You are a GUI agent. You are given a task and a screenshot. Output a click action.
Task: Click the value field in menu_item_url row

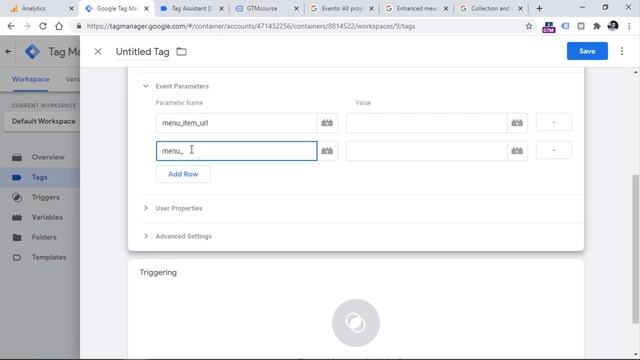(427, 123)
